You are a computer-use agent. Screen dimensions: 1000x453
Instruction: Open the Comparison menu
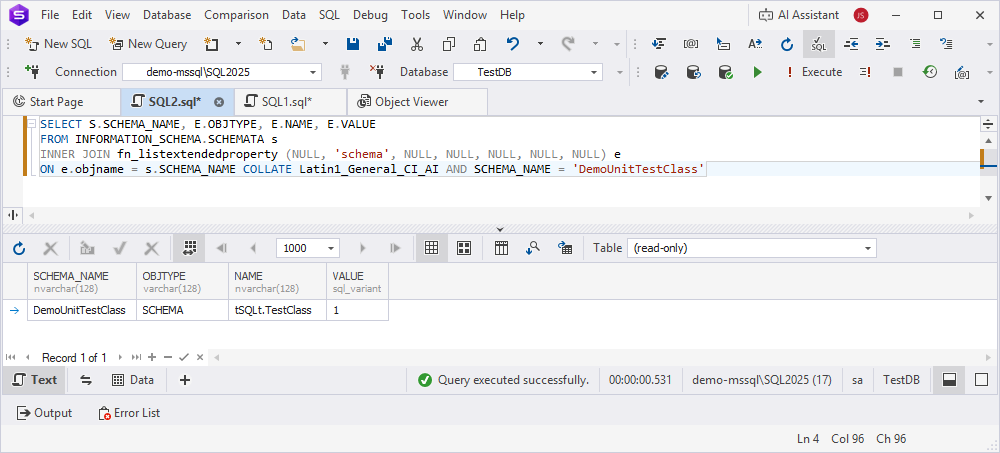pos(237,15)
